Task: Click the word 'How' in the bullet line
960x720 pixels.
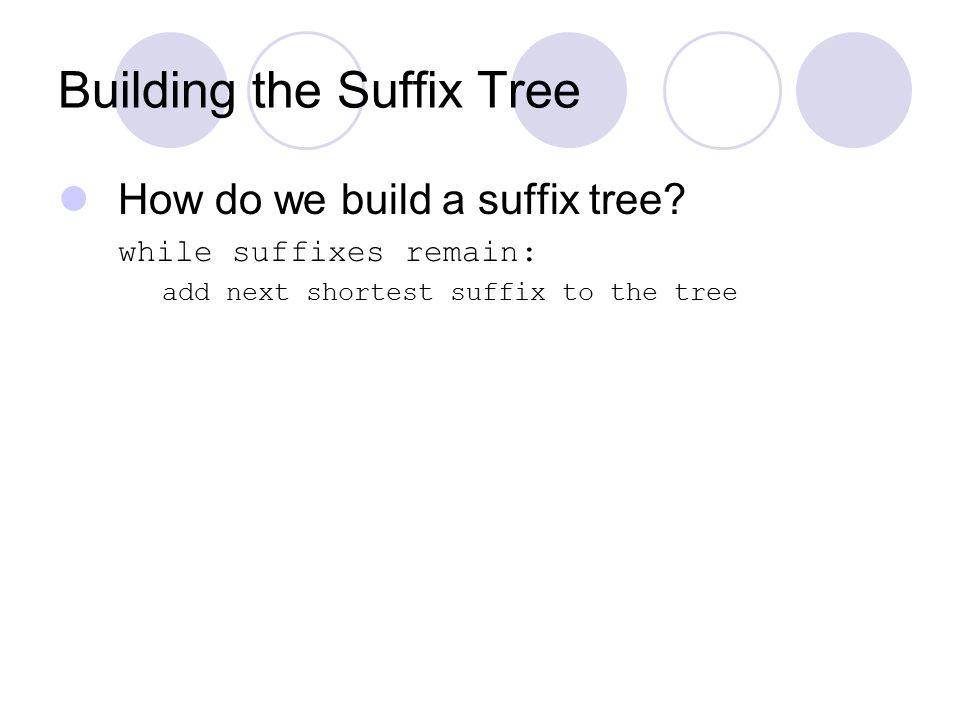Action: coord(159,200)
